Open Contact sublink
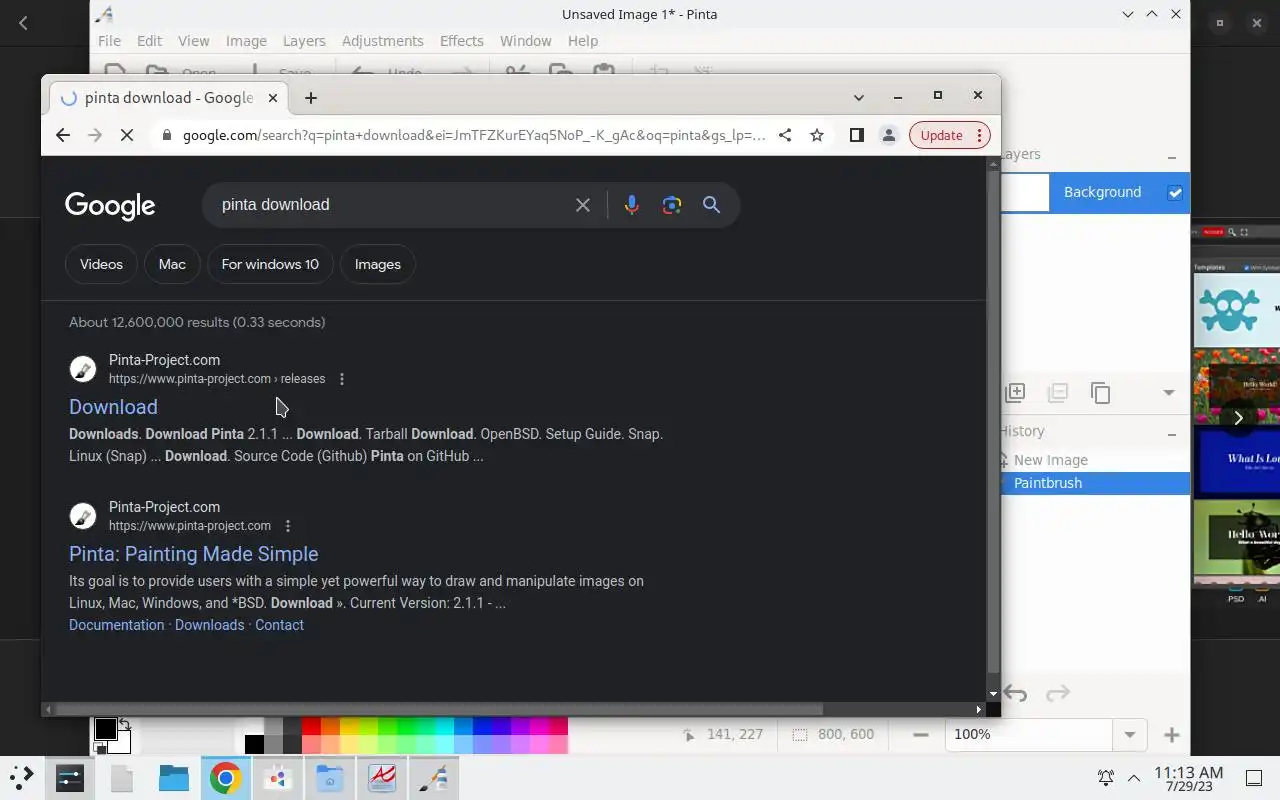Viewport: 1280px width, 800px height. 279,625
